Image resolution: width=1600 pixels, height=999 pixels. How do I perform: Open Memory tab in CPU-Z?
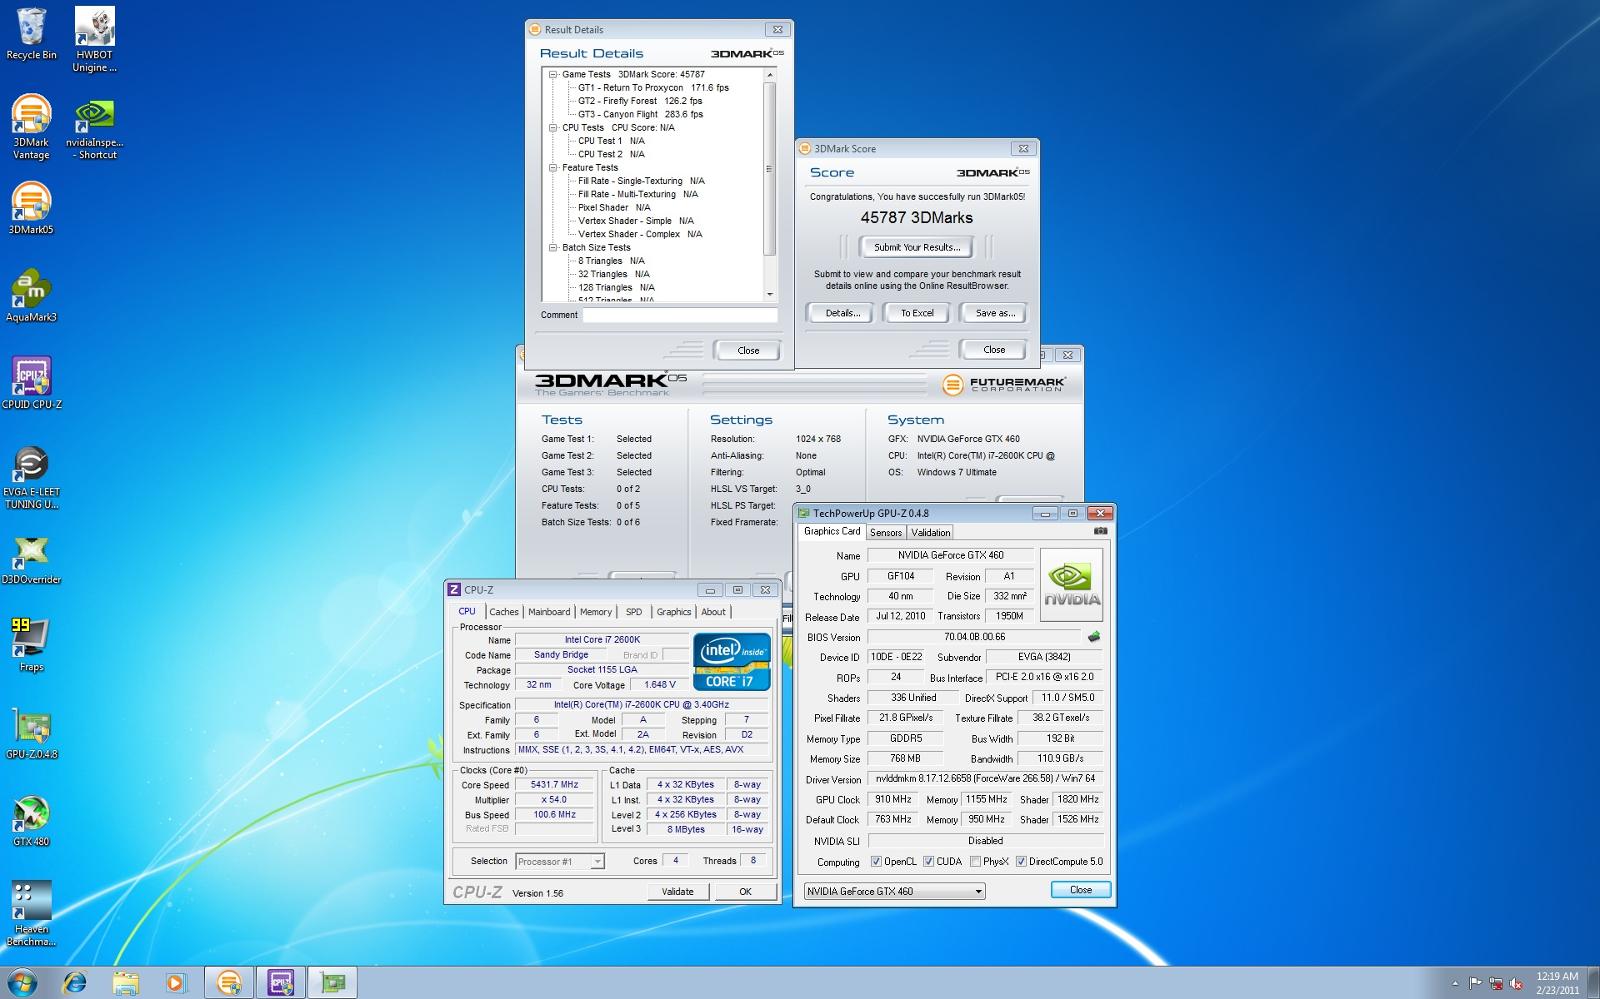tap(595, 612)
